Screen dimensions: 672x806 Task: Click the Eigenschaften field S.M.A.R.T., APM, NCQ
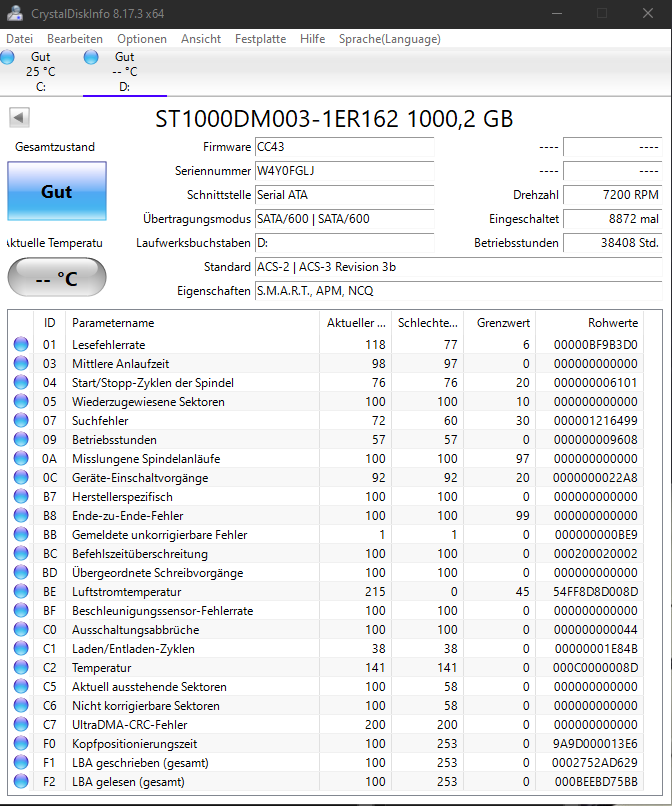[x=459, y=291]
